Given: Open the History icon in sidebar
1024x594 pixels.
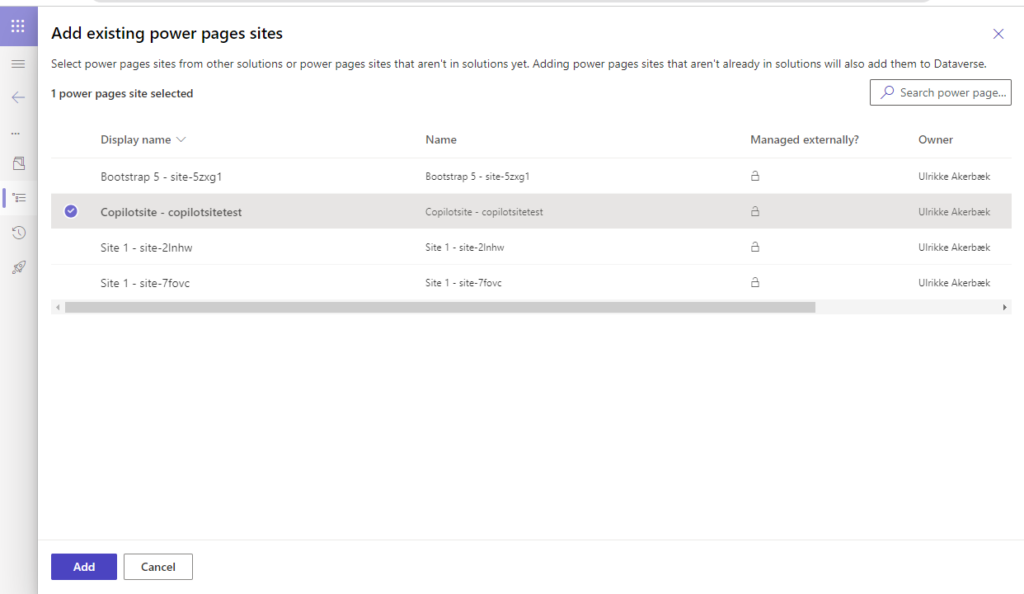Looking at the screenshot, I should (19, 232).
